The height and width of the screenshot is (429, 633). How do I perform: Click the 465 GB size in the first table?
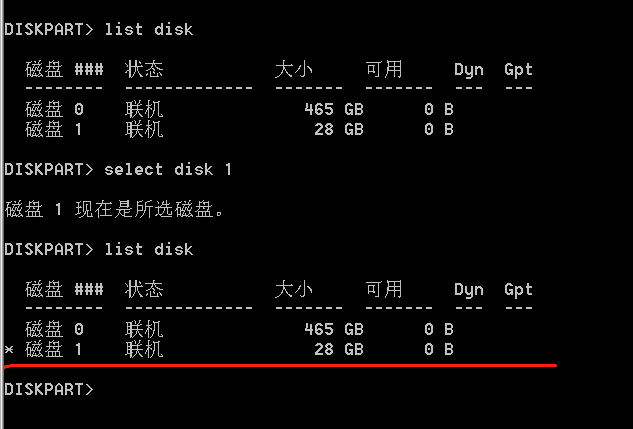[334, 109]
